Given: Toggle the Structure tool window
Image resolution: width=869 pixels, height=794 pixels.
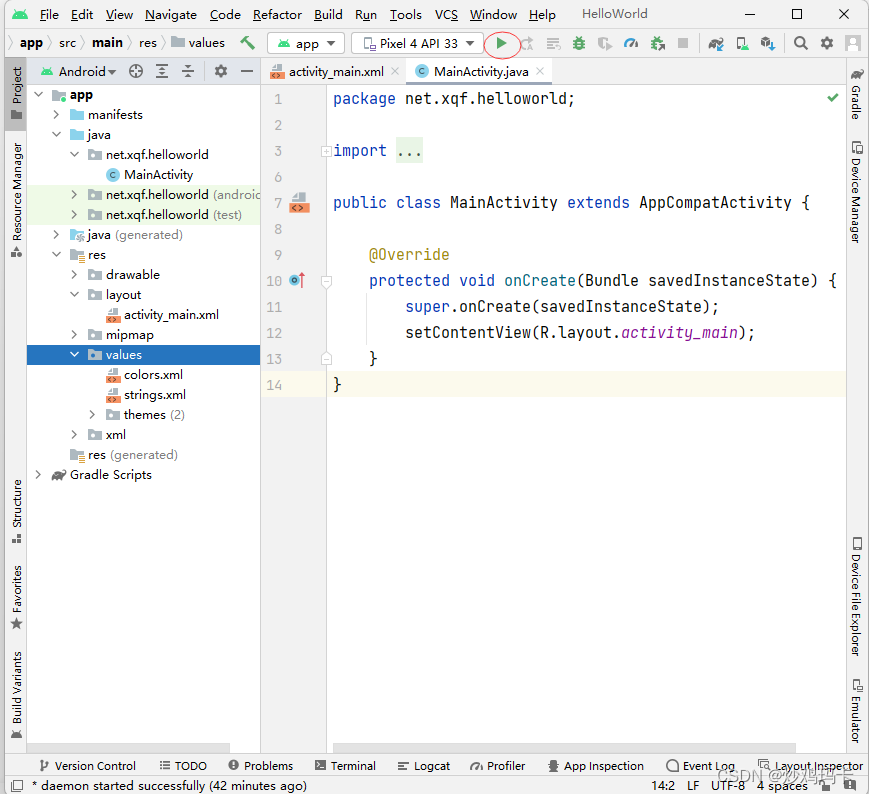Looking at the screenshot, I should click(x=17, y=511).
